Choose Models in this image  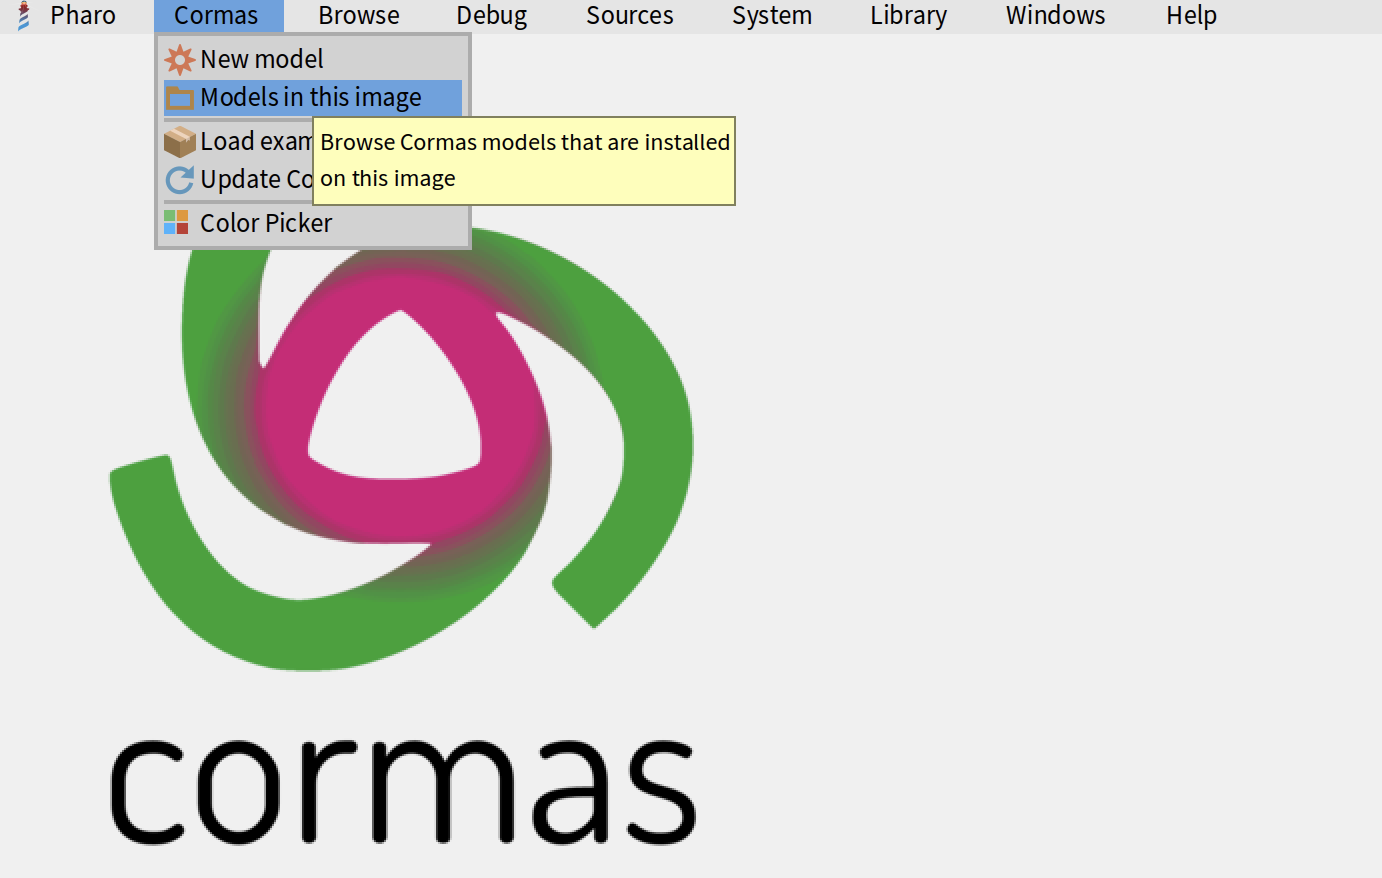[311, 98]
